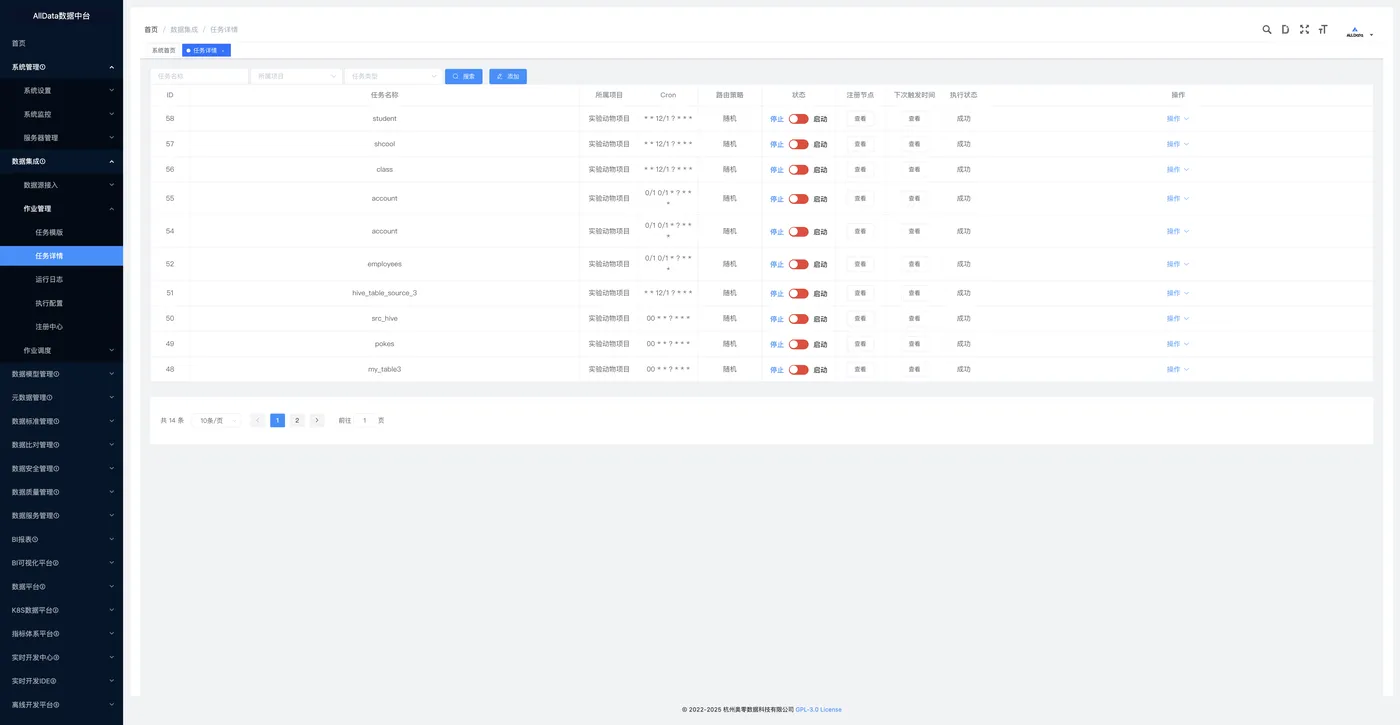Toggle status switch for task ID 54
Image resolution: width=1400 pixels, height=725 pixels.
[x=798, y=232]
